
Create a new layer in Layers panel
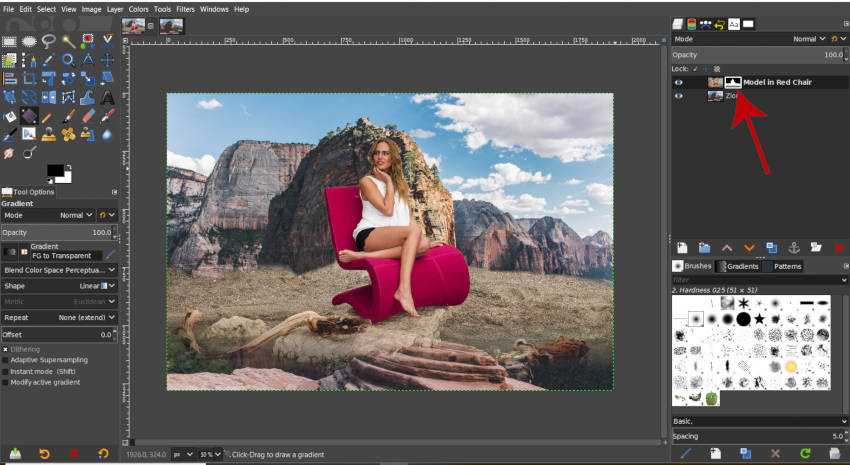point(682,247)
